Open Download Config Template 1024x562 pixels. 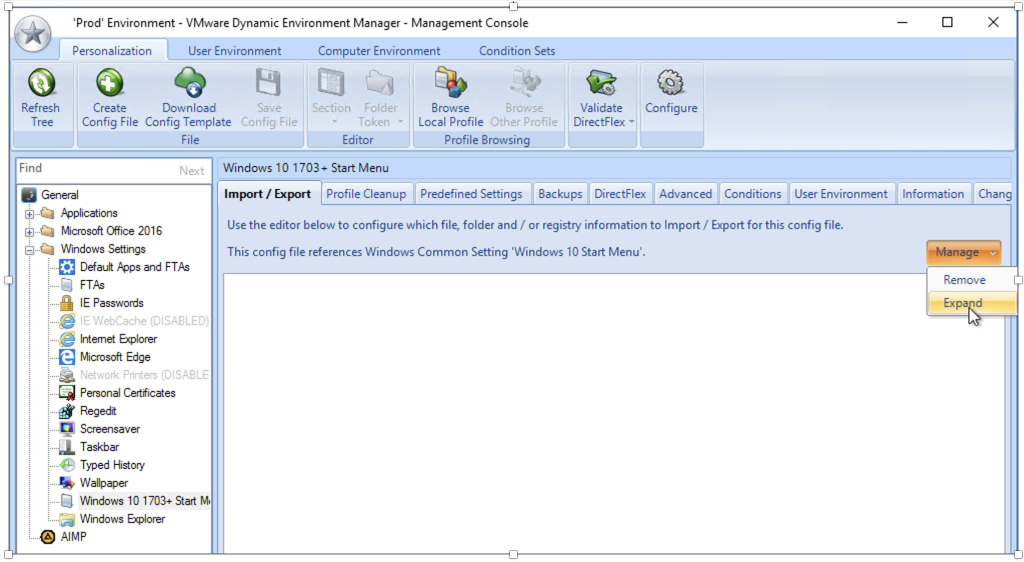pos(189,98)
